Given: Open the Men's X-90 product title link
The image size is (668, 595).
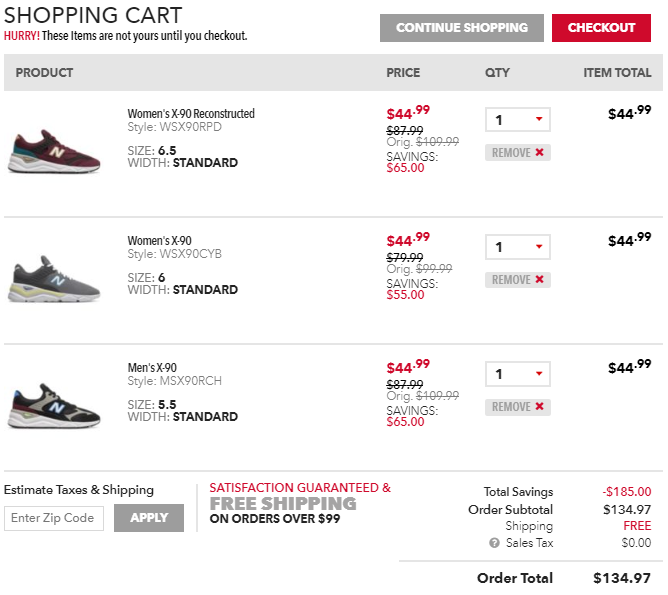Looking at the screenshot, I should coord(152,368).
